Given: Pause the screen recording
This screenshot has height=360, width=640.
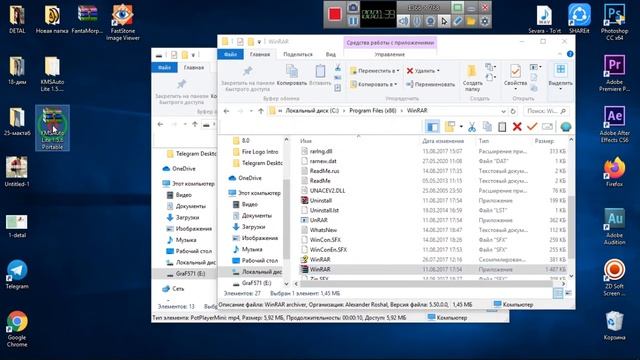Looking at the screenshot, I should [353, 21].
